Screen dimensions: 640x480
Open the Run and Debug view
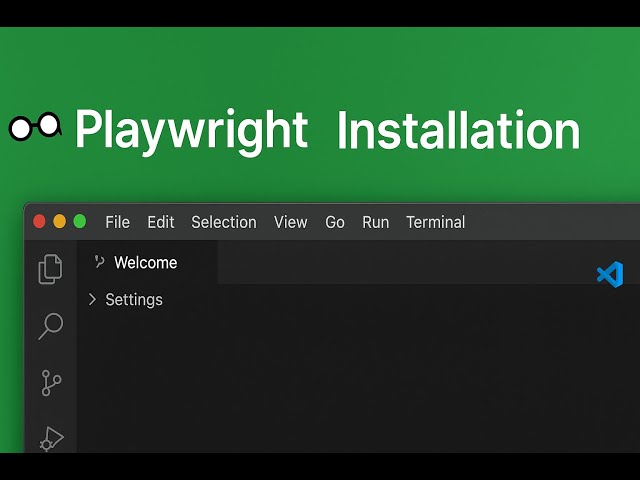51,437
